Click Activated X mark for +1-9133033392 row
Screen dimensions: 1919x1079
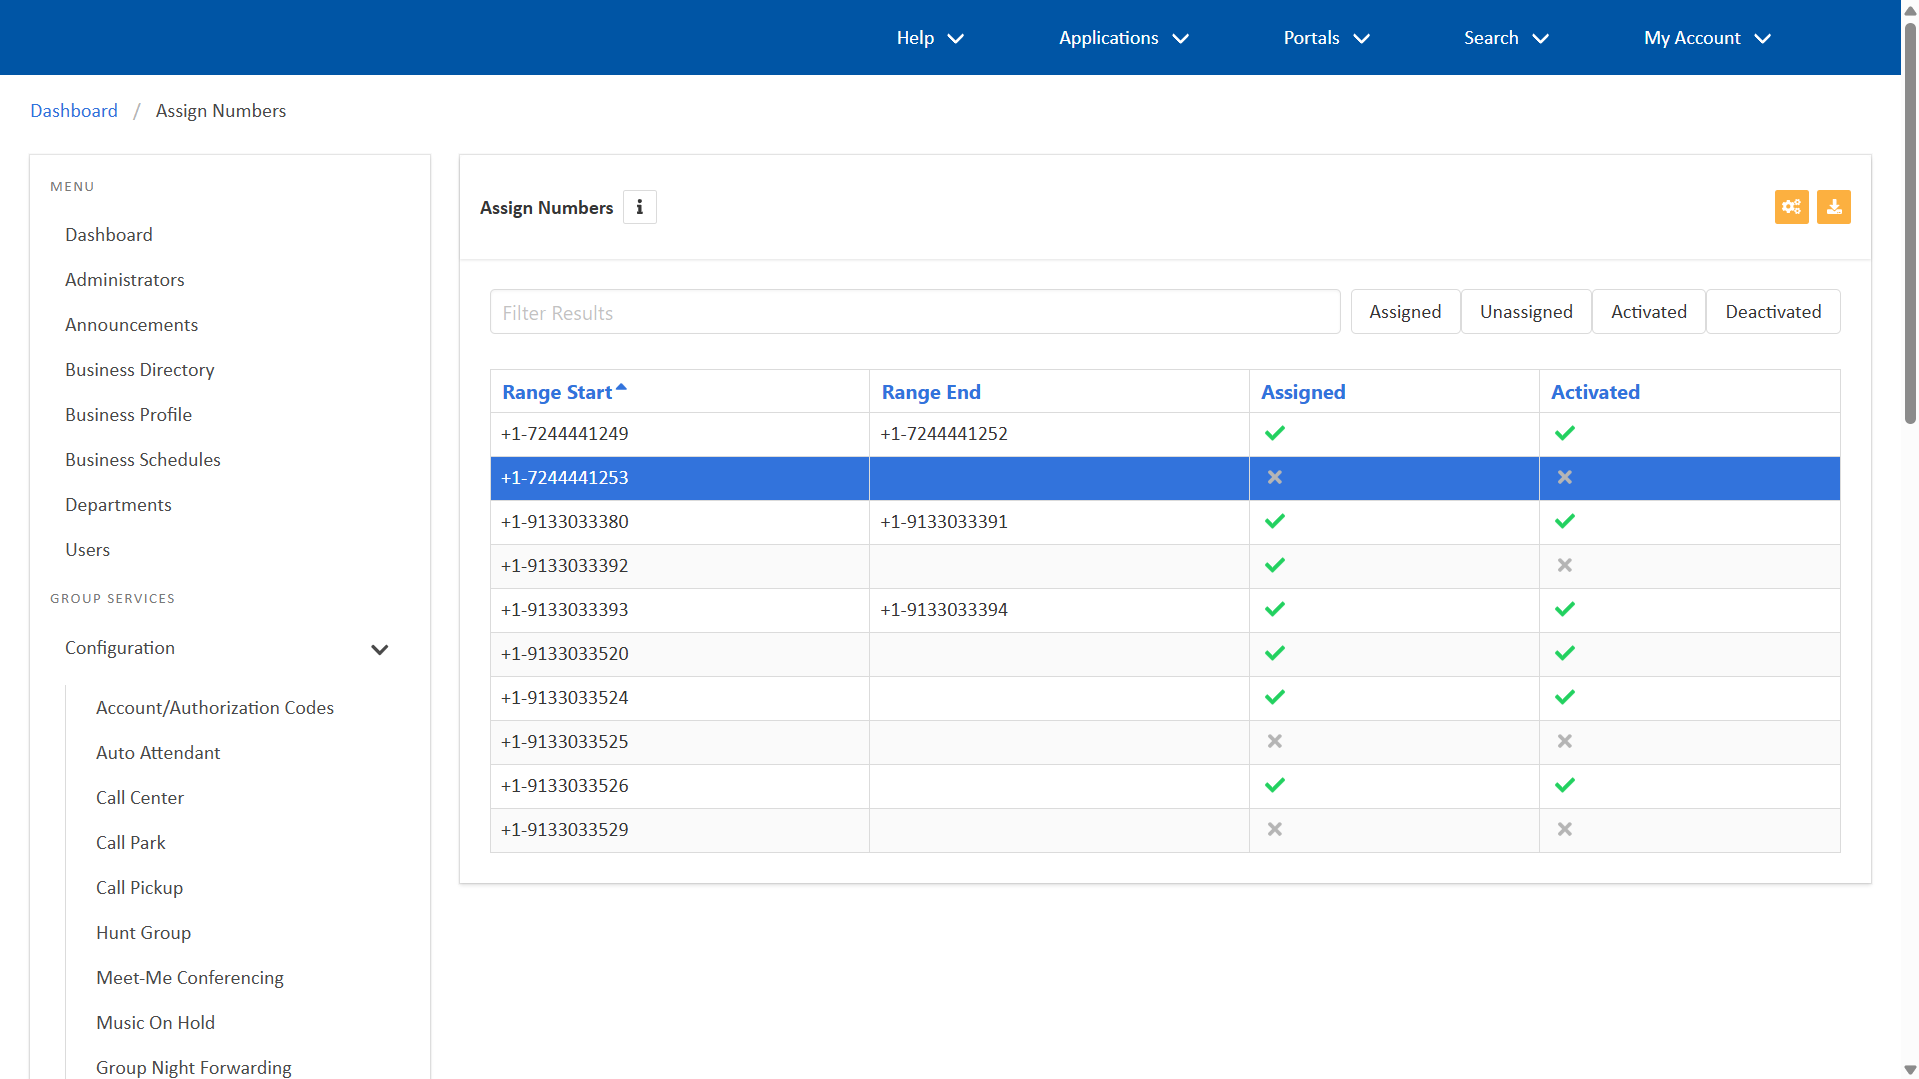pos(1564,565)
